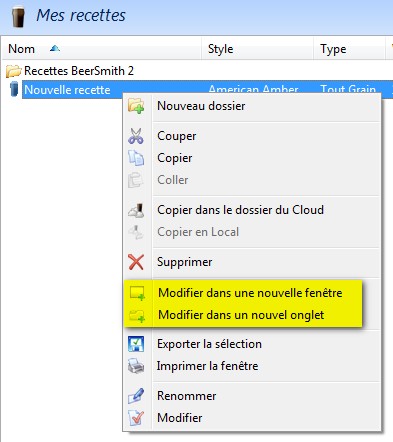Click the Renommer pencil icon

[136, 396]
